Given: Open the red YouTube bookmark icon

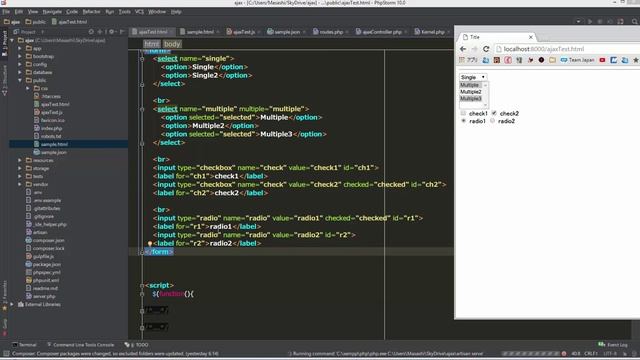Looking at the screenshot, I should (602, 60).
